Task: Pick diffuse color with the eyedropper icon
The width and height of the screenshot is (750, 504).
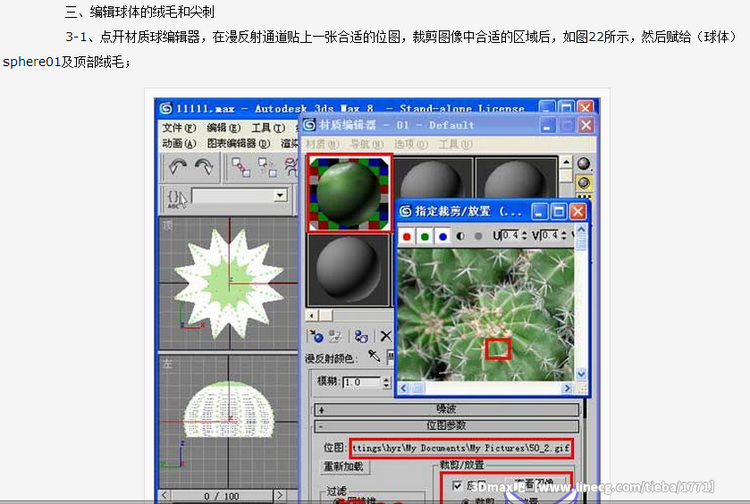Action: [374, 356]
